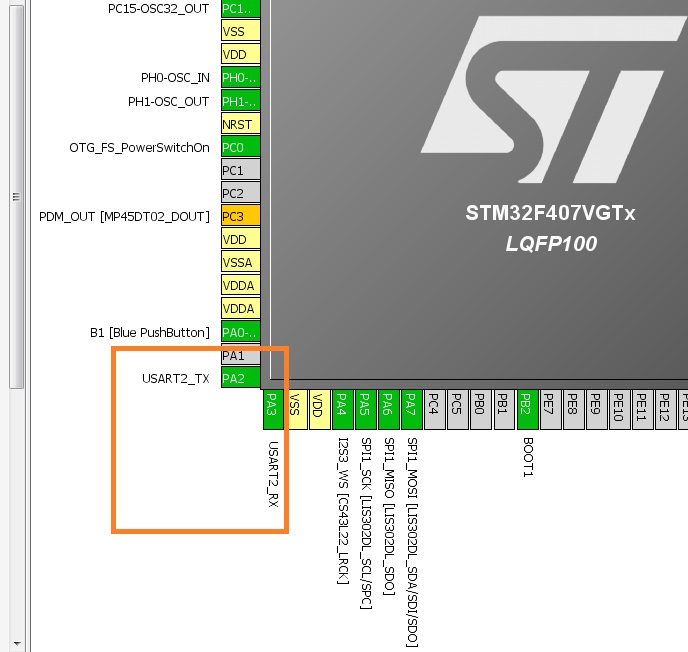Click the OTG_FS_PowerSwitchOn label
The width and height of the screenshot is (688, 652).
[139, 147]
